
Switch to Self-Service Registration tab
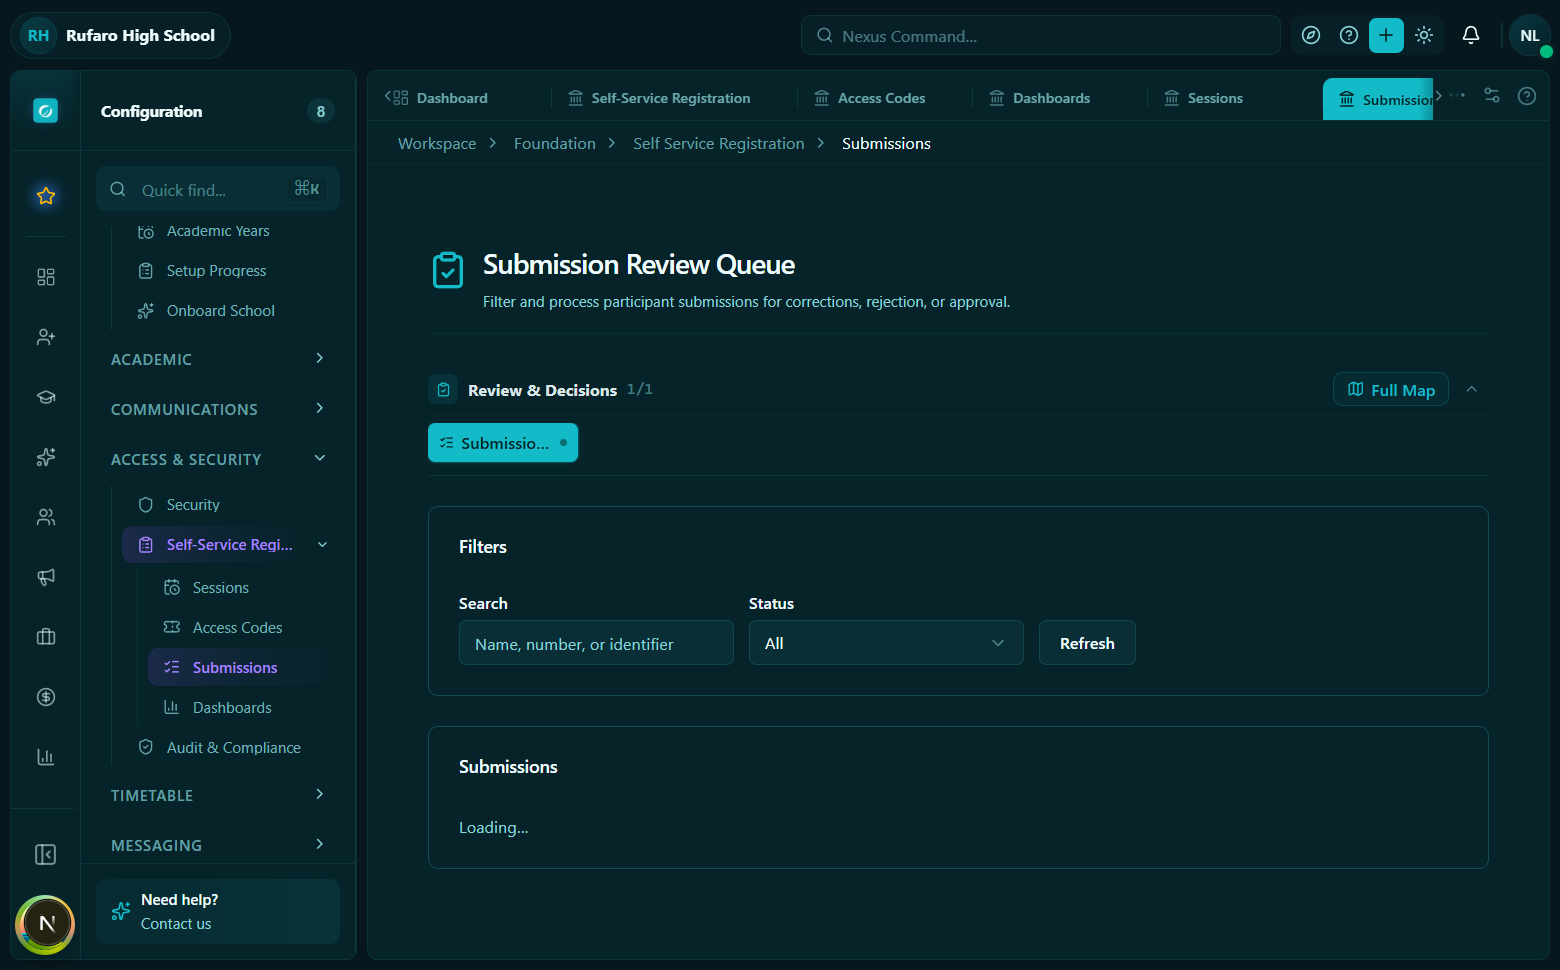point(660,98)
